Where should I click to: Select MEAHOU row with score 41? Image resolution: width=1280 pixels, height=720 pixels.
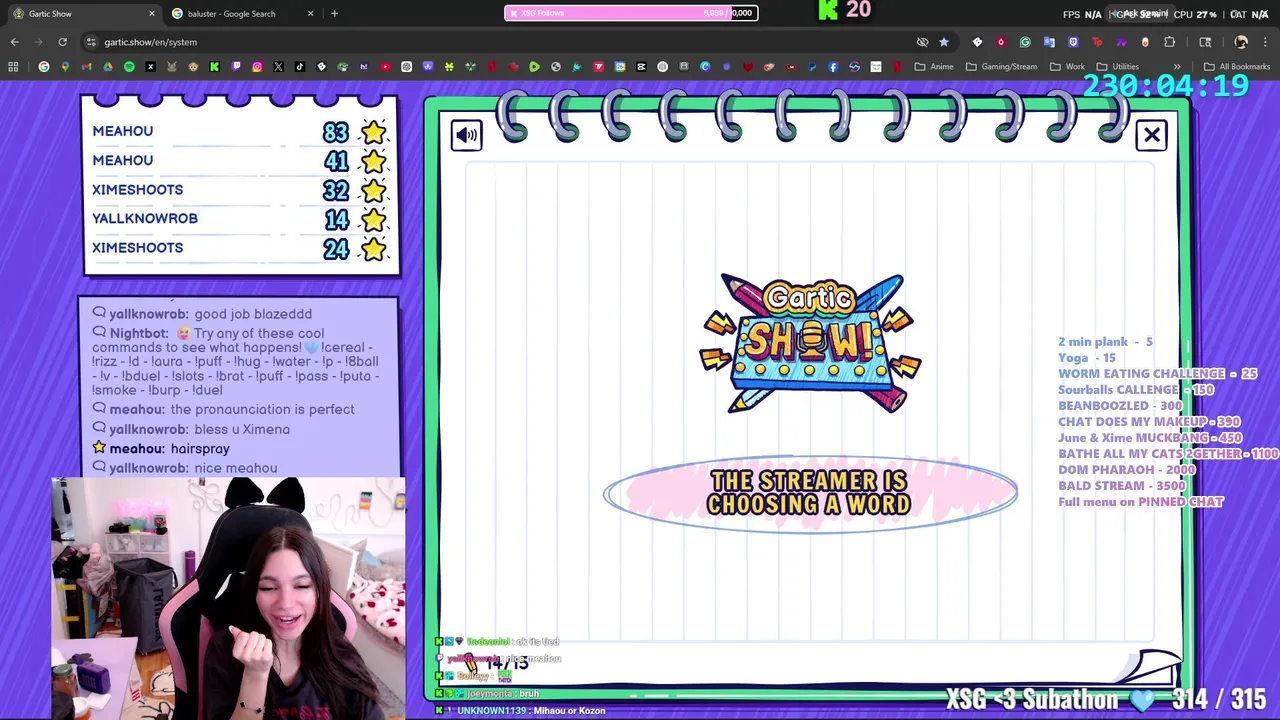click(240, 160)
